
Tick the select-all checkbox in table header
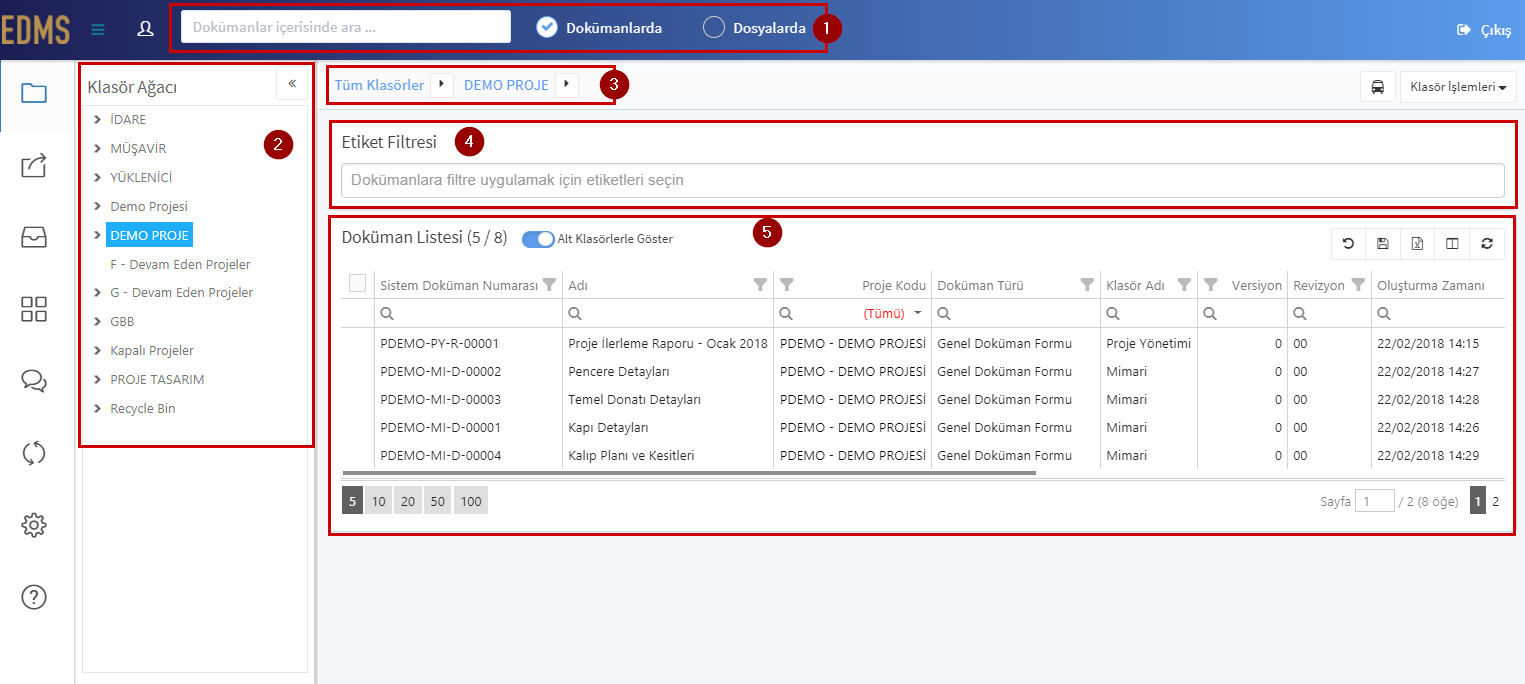point(357,284)
